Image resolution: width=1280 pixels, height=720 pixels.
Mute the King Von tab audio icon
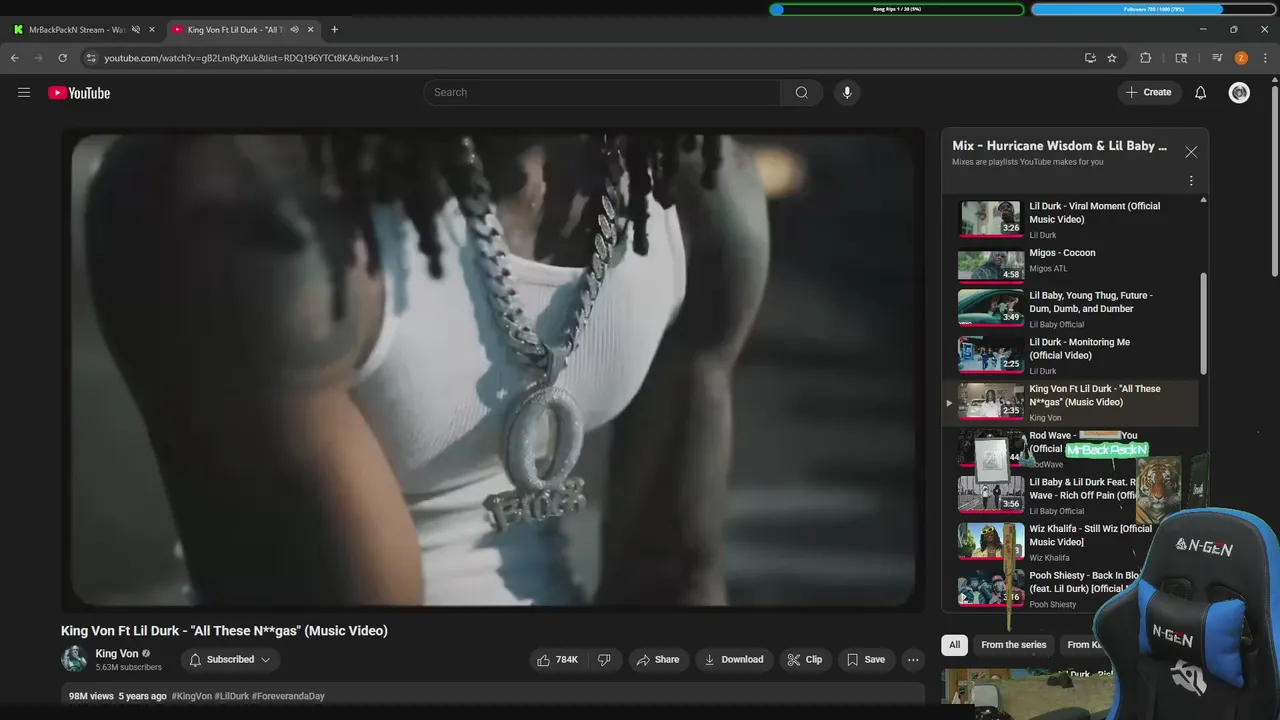tap(294, 29)
